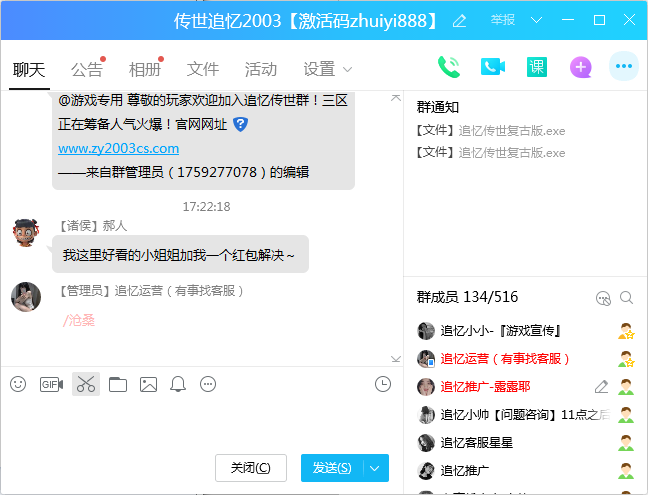Screen dimensions: 648x495
Task: Expand the 设置 tab dropdown
Action: pos(348,69)
